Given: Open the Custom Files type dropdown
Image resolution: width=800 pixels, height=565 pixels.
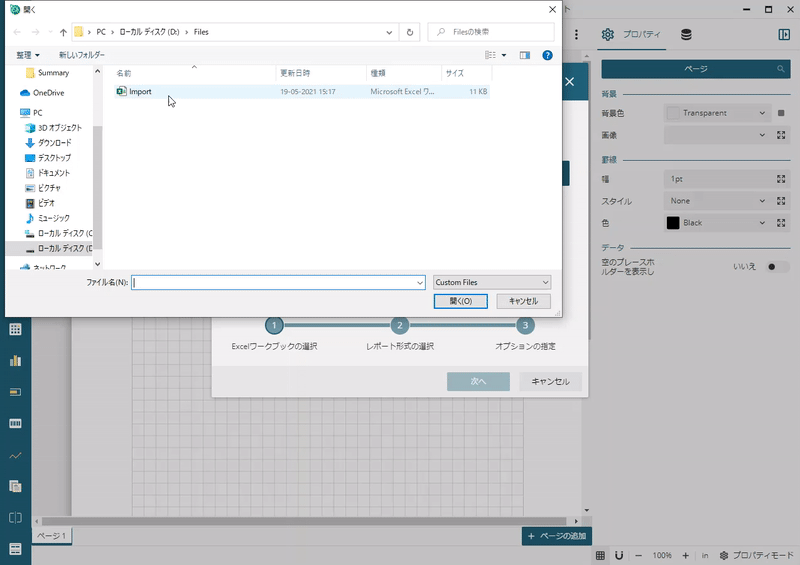Looking at the screenshot, I should tap(492, 283).
